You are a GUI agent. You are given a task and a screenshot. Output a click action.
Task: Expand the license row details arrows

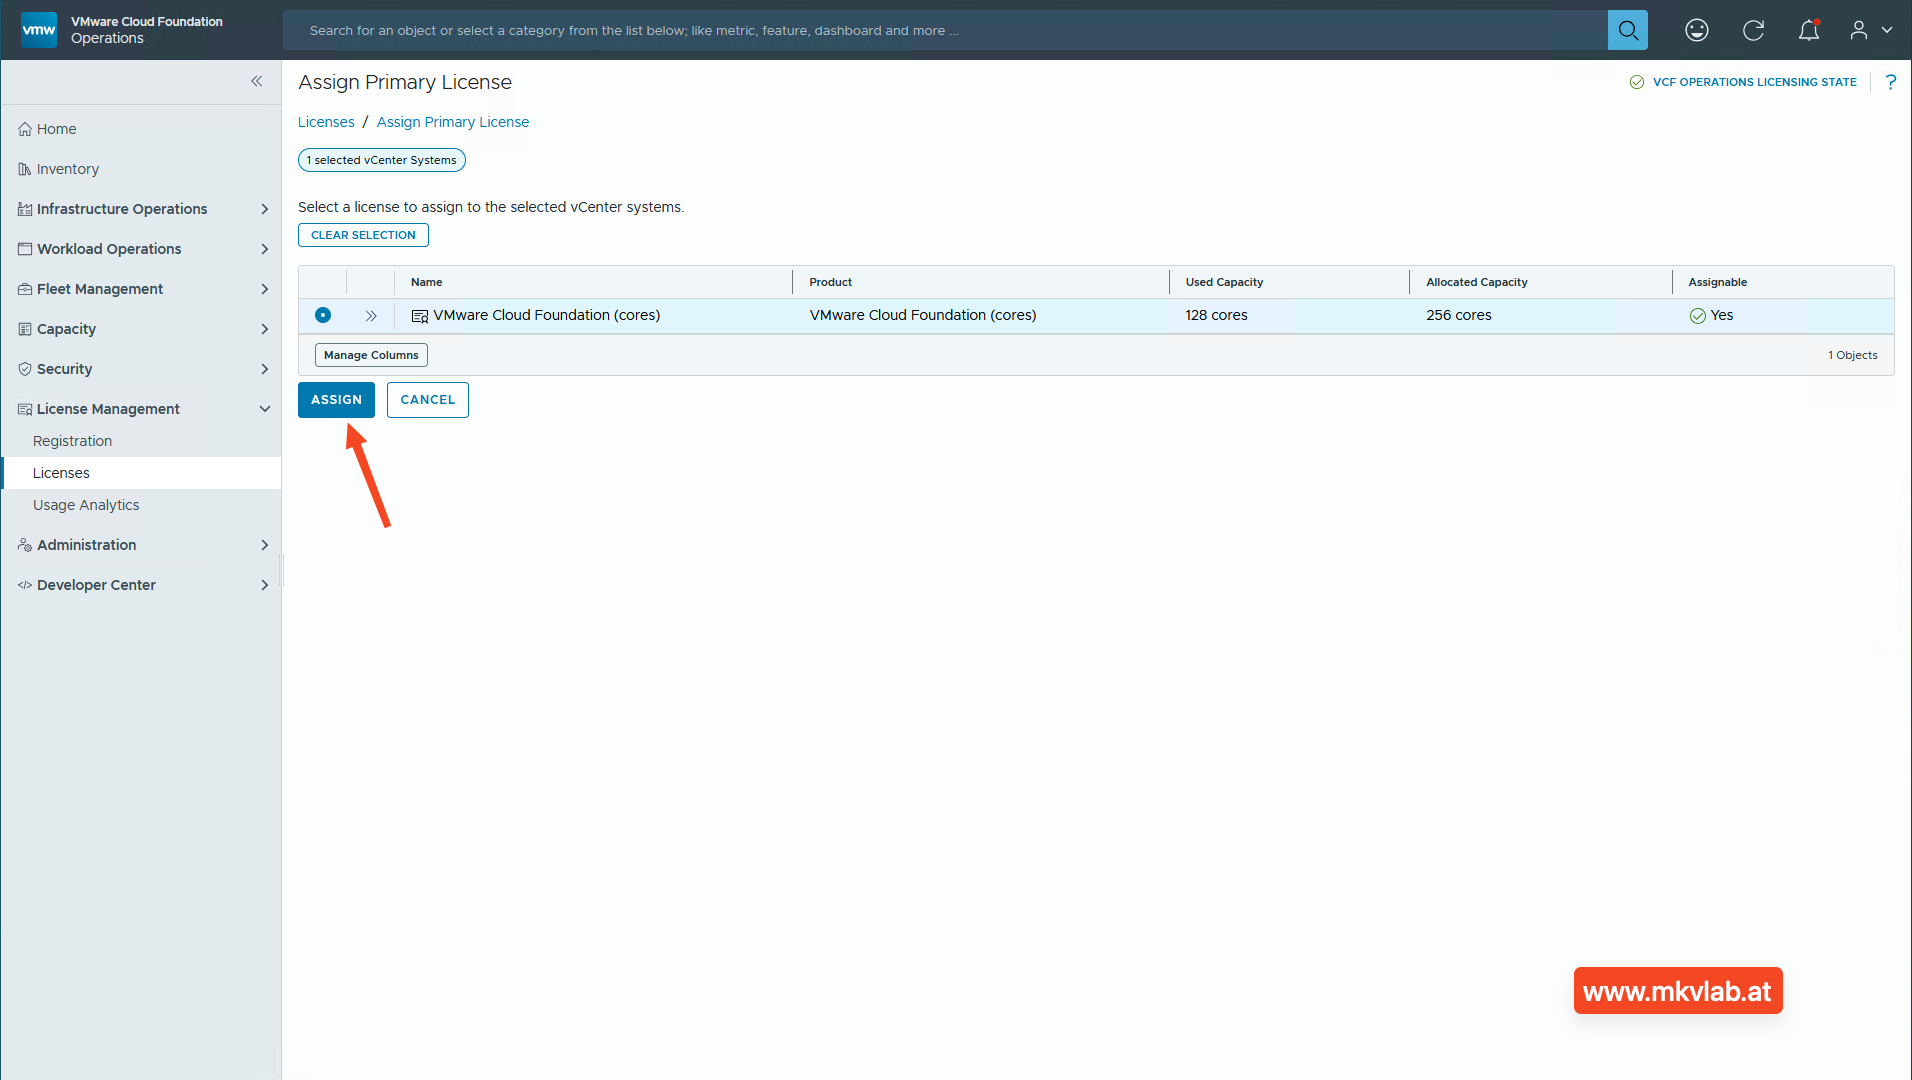(371, 316)
